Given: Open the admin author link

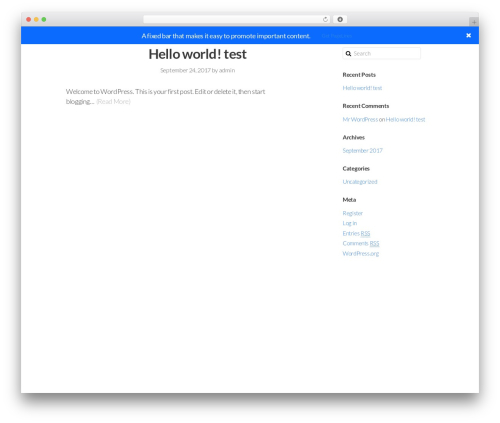Looking at the screenshot, I should [227, 70].
